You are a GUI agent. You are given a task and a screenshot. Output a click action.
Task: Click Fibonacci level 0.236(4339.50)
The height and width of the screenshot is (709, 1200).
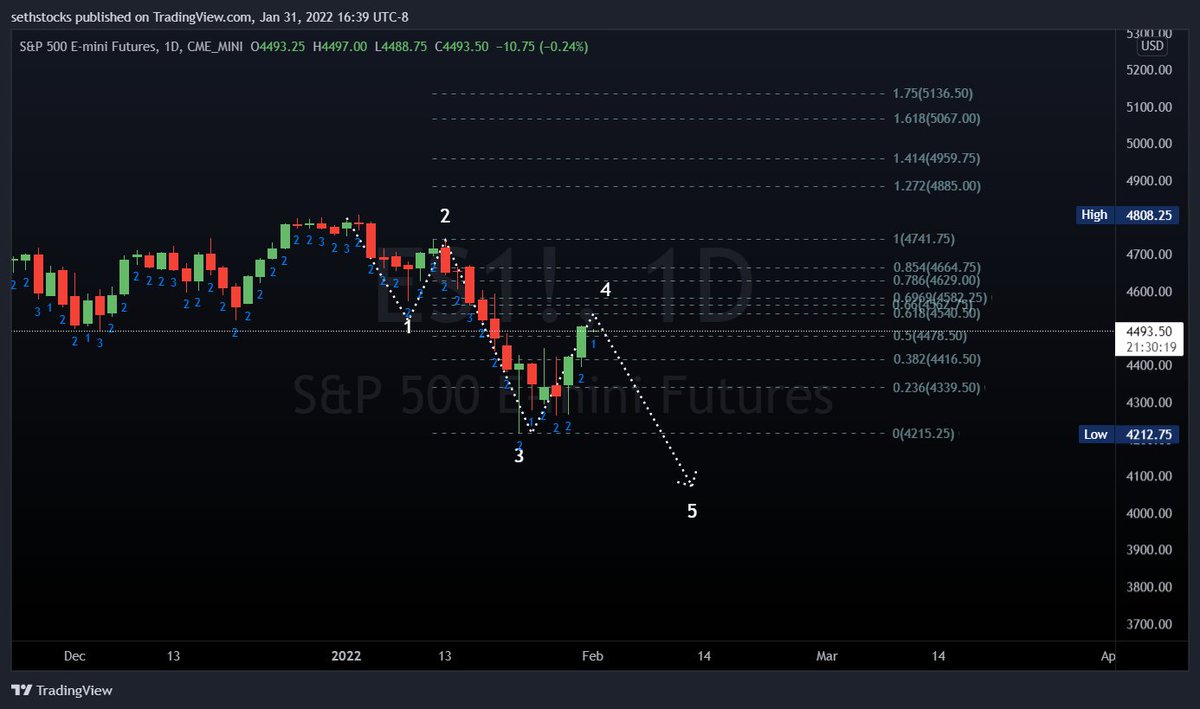[936, 387]
